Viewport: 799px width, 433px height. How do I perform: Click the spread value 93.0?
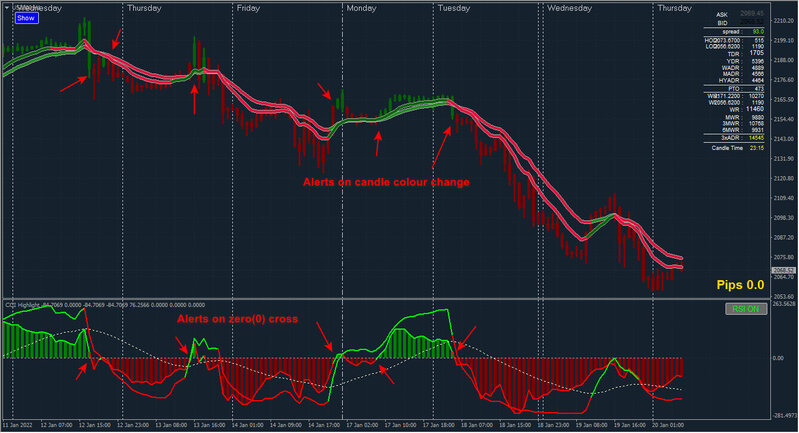coord(758,32)
